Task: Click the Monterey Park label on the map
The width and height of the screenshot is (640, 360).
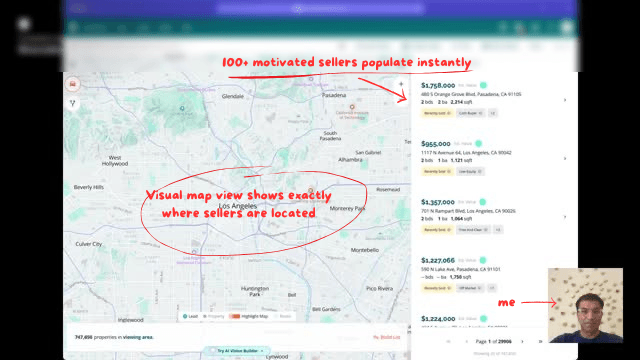Action: point(347,209)
